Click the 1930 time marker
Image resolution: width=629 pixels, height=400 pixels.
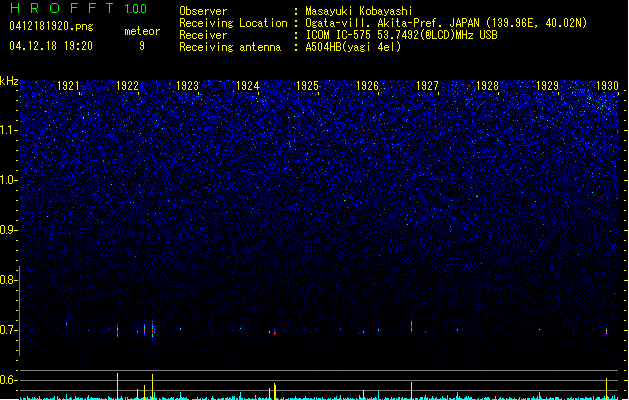click(x=607, y=86)
